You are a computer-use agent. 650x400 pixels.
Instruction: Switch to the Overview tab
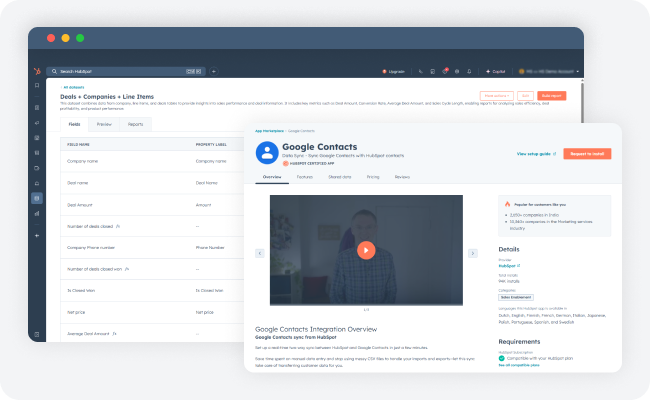coord(272,177)
